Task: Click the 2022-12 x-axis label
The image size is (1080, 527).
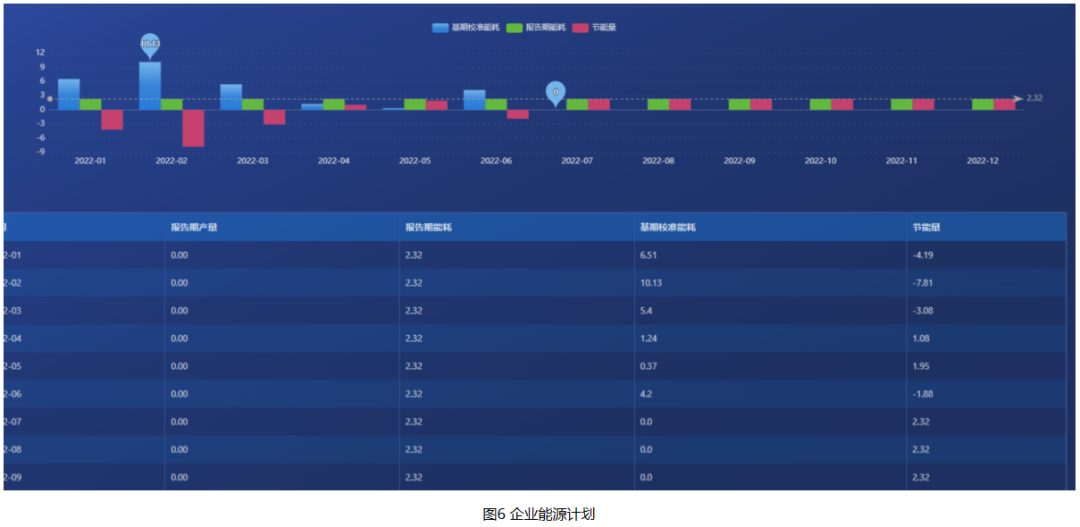Action: pyautogui.click(x=983, y=161)
